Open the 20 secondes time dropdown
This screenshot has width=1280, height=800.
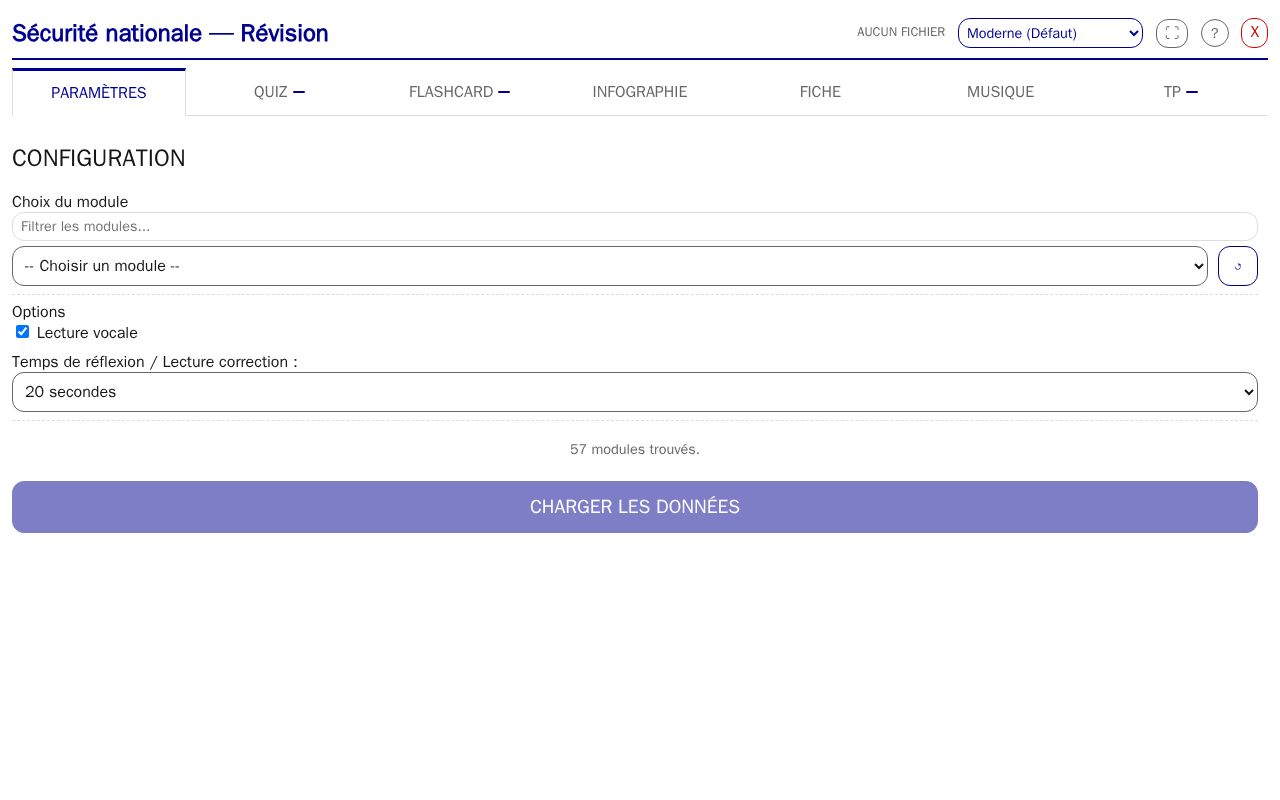635,392
